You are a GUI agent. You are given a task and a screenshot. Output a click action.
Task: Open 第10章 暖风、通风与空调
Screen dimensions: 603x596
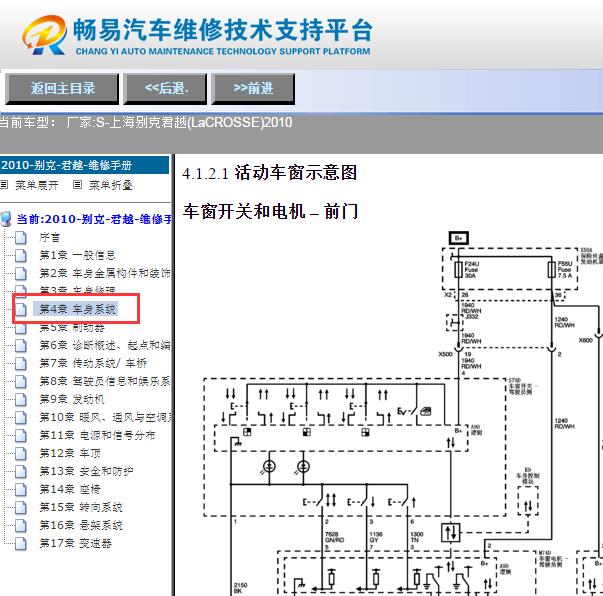106,418
